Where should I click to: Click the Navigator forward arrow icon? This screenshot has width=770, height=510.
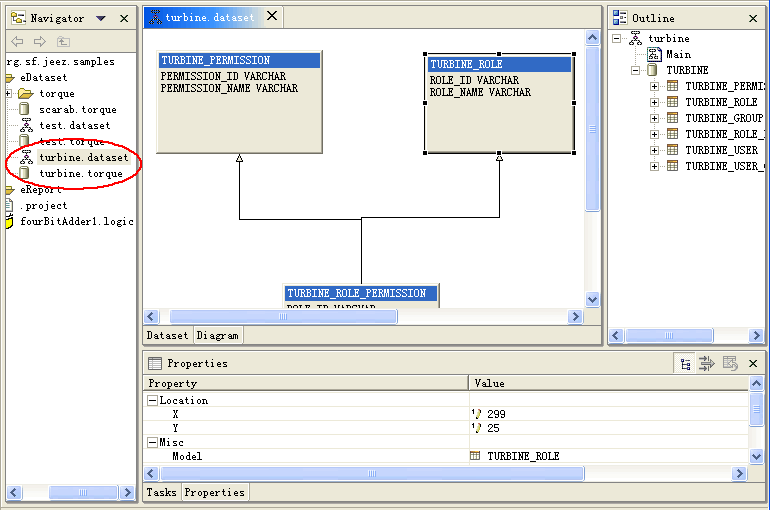coord(40,41)
